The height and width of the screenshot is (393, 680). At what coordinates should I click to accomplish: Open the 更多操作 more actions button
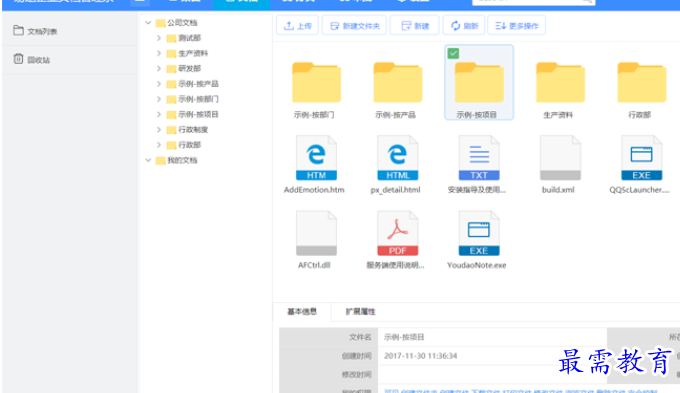click(517, 26)
